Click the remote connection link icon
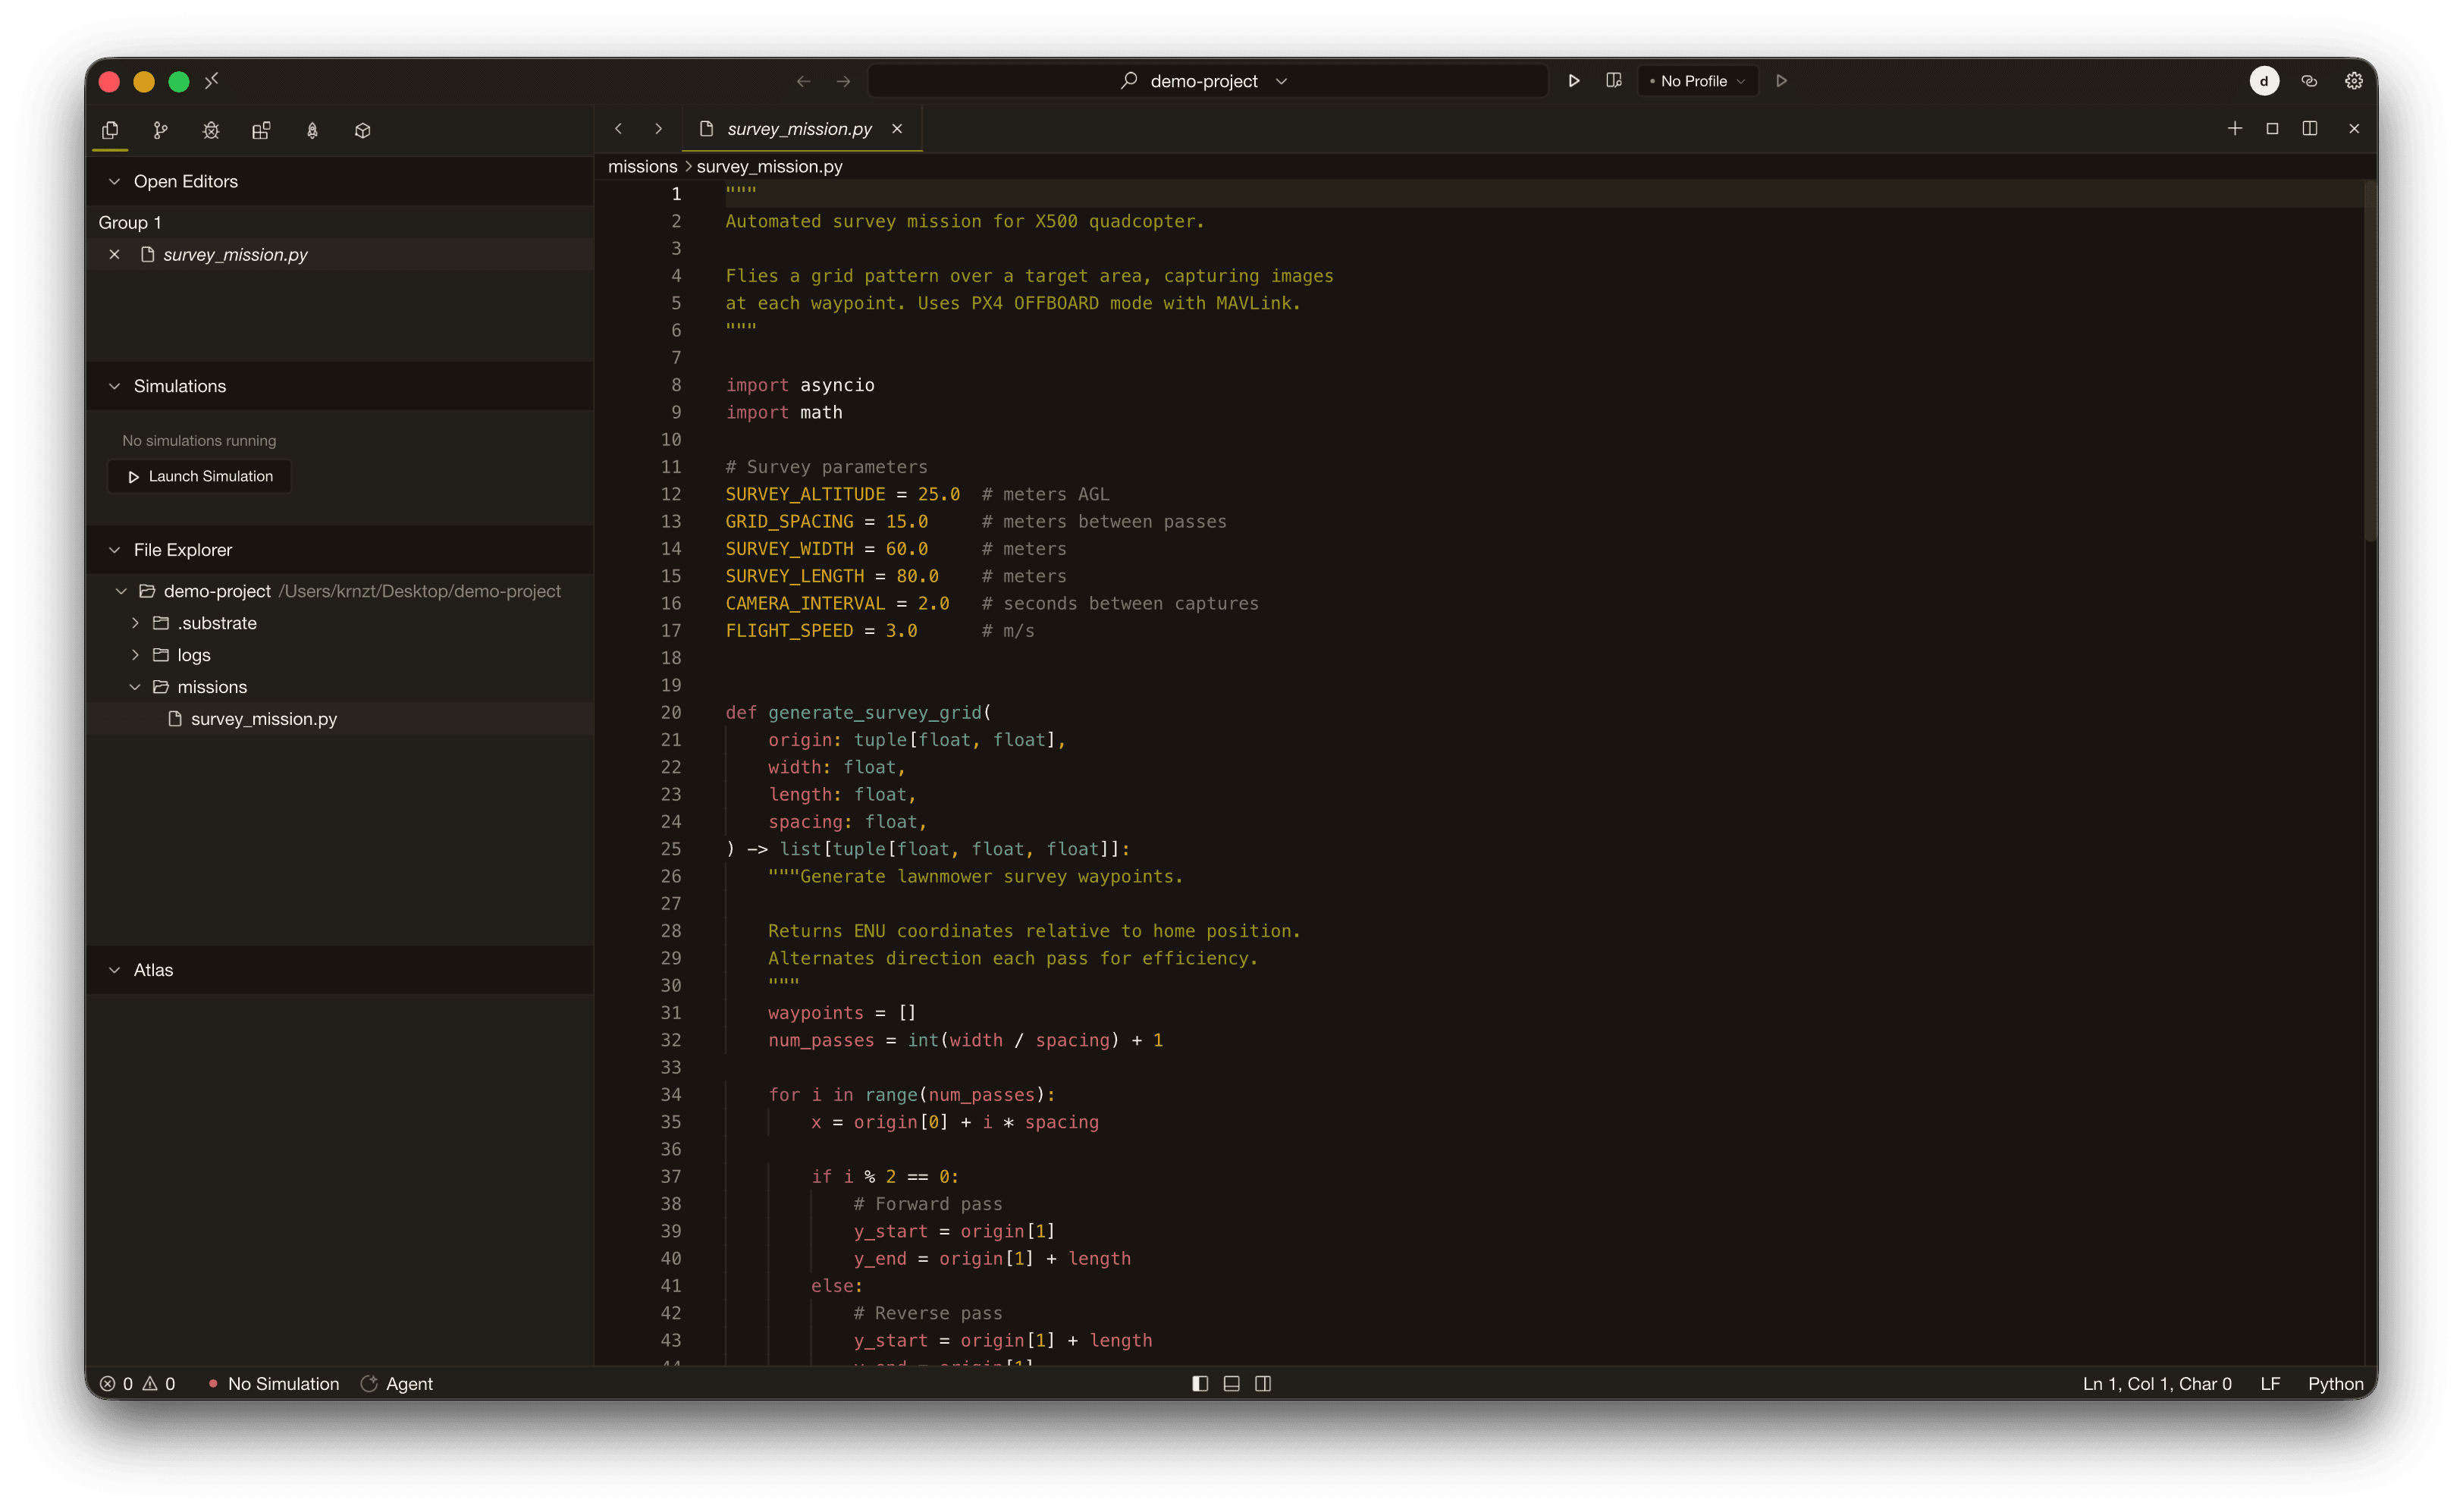The image size is (2463, 1512). [x=2309, y=81]
